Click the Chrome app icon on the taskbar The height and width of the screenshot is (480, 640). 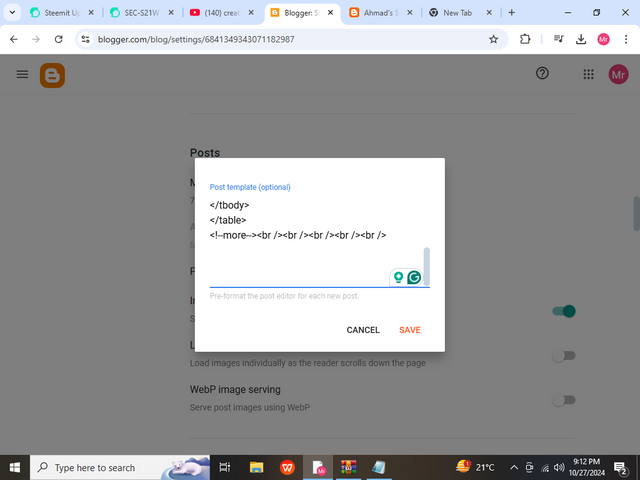318,467
